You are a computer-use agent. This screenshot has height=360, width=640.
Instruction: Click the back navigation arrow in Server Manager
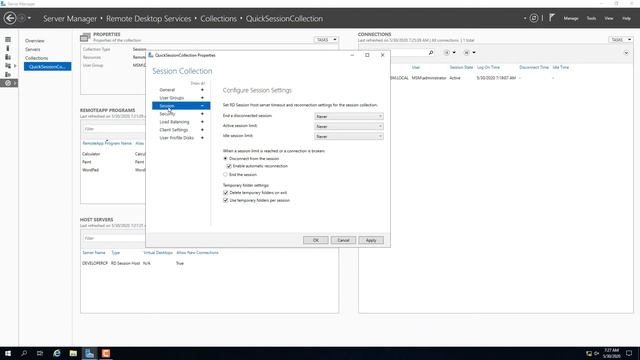pos(10,18)
